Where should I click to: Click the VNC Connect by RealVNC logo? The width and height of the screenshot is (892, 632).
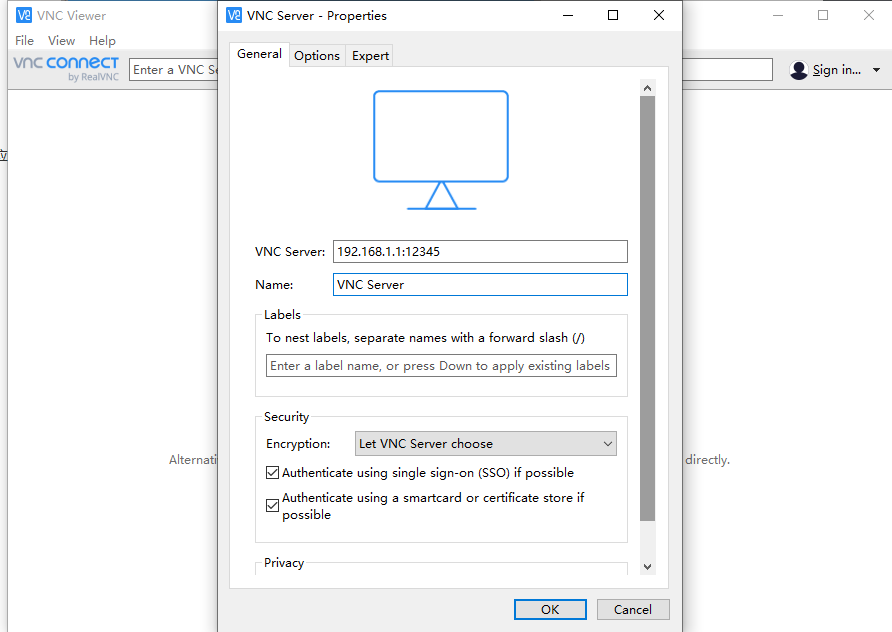[x=66, y=68]
